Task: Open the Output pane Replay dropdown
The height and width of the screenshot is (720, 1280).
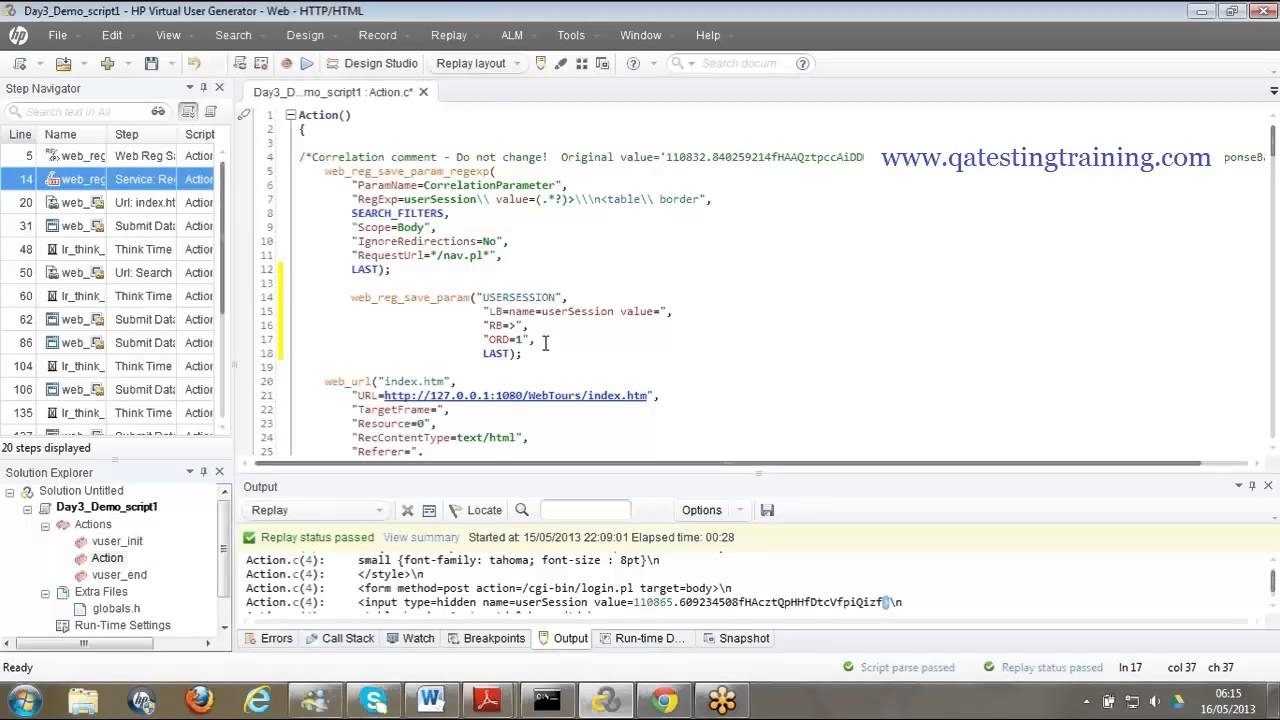Action: point(317,510)
